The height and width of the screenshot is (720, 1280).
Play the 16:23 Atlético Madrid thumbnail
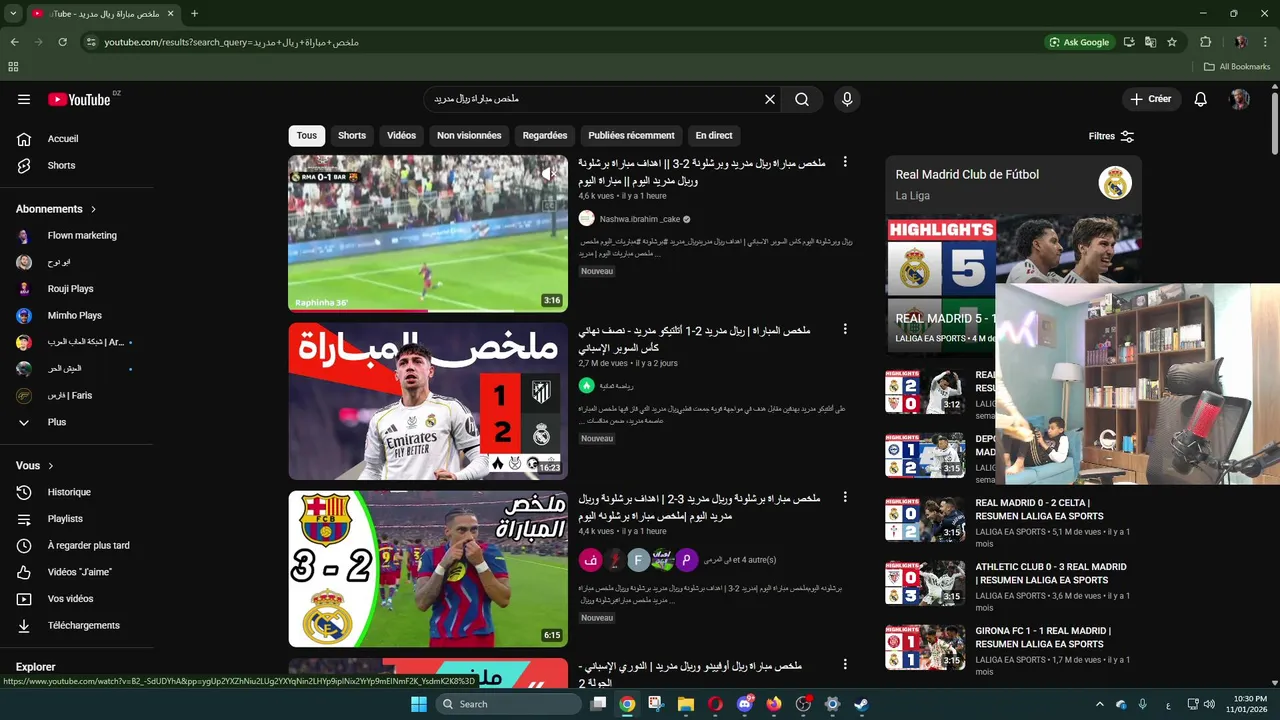[428, 401]
